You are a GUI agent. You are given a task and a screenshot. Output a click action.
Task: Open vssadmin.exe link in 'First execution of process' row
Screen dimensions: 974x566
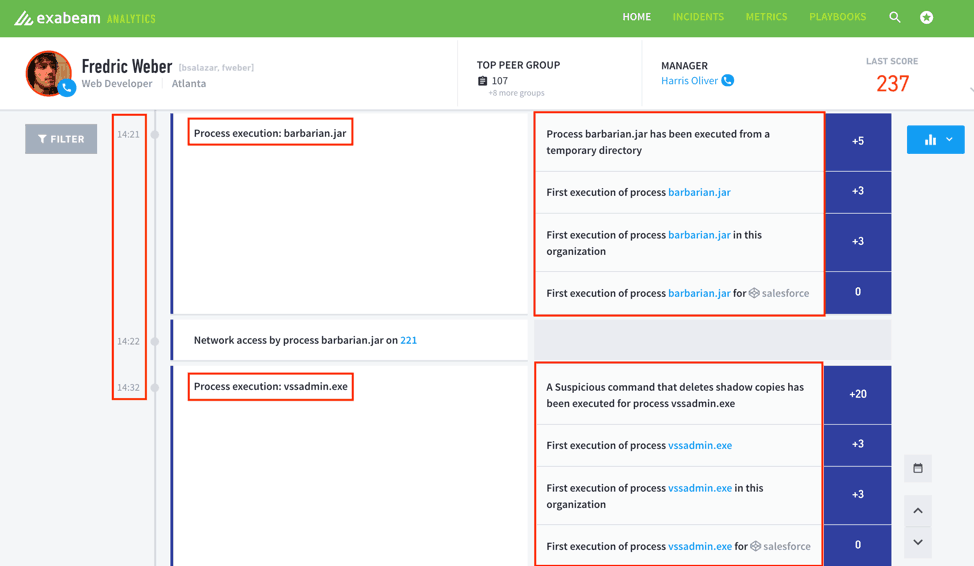(700, 445)
